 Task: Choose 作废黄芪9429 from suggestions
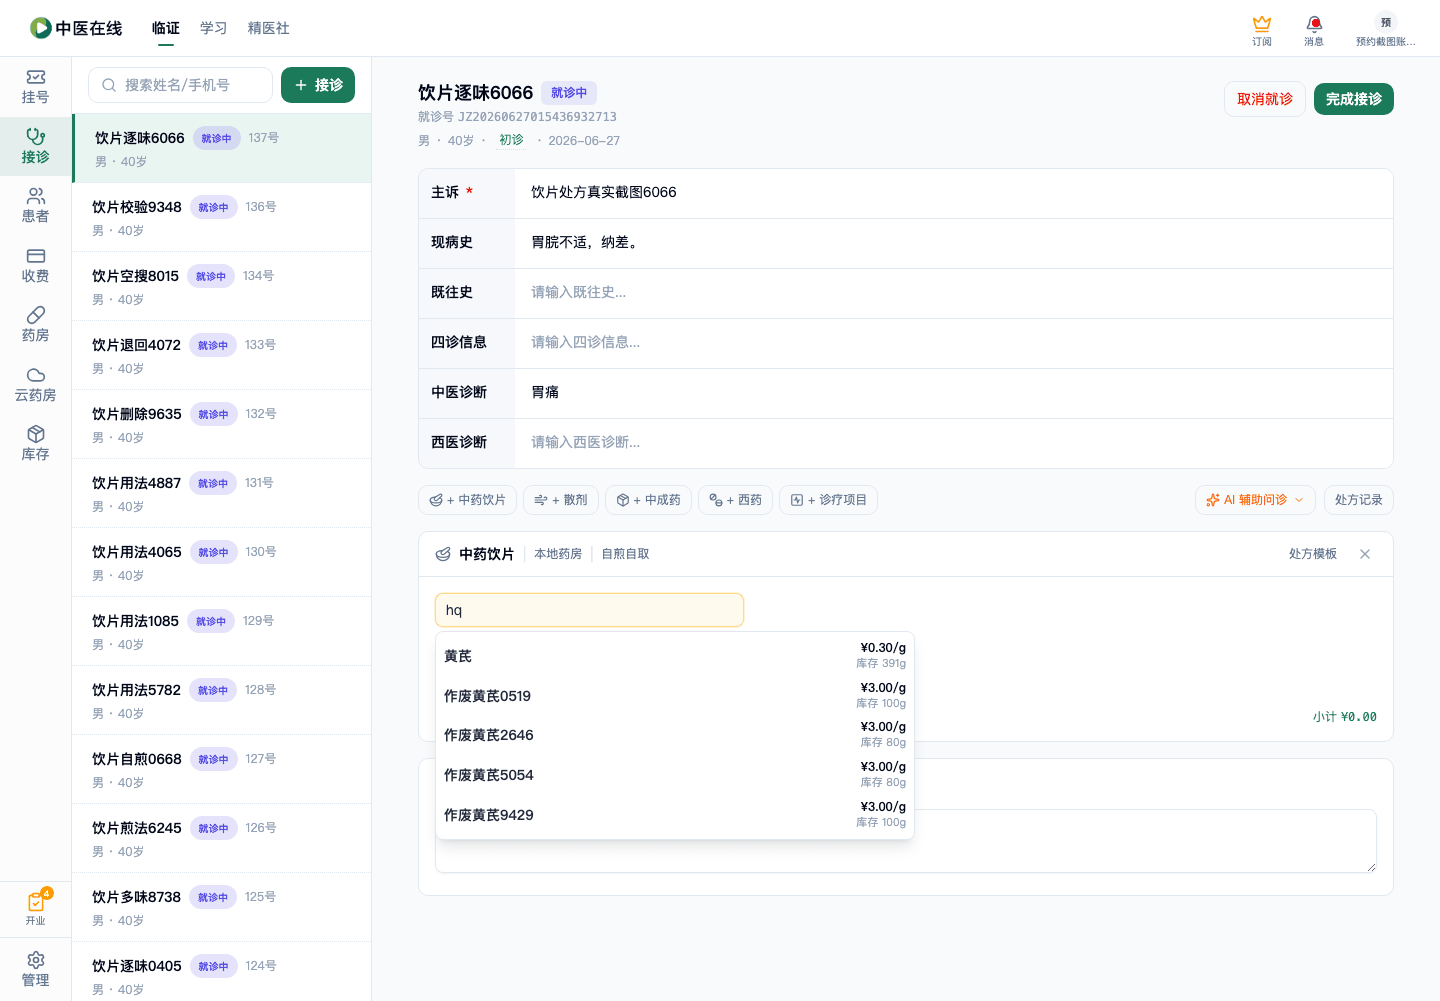point(675,815)
